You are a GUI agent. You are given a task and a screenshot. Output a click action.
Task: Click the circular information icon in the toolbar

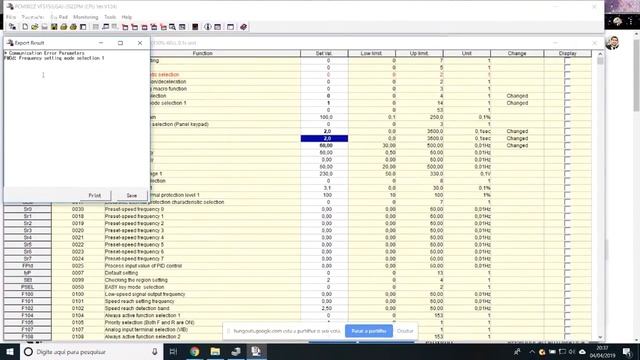click(207, 27)
